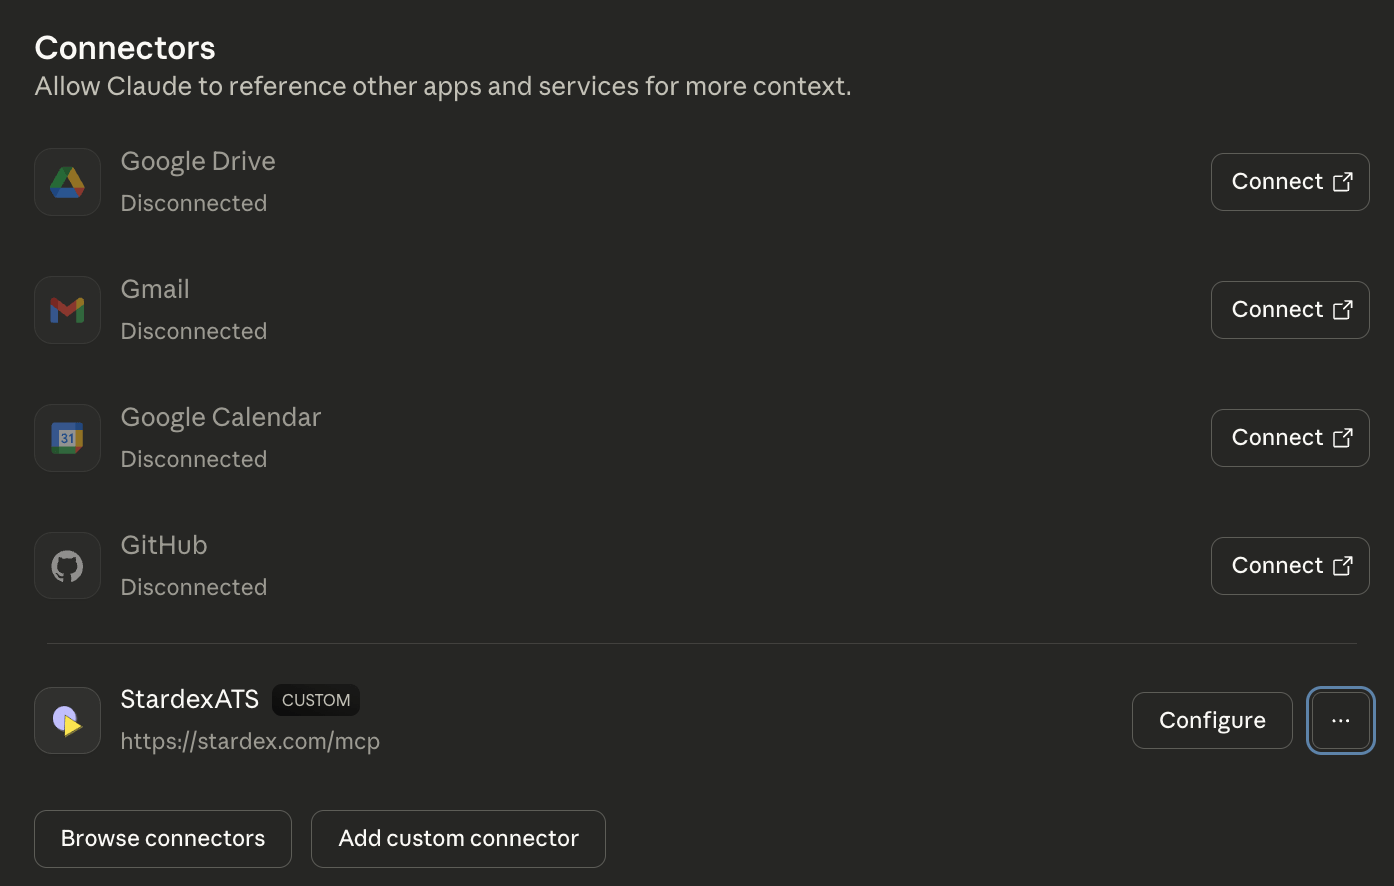The width and height of the screenshot is (1394, 886).
Task: Click the GitHub octocat icon
Action: 67,566
